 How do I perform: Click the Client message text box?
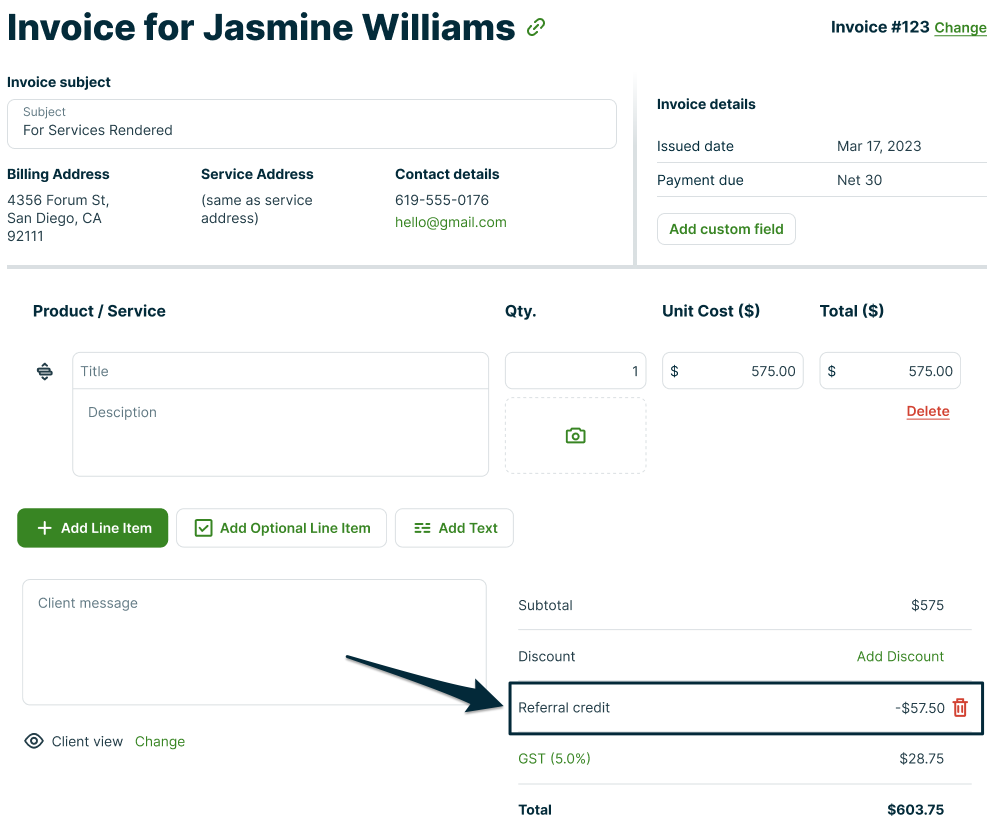pos(254,642)
